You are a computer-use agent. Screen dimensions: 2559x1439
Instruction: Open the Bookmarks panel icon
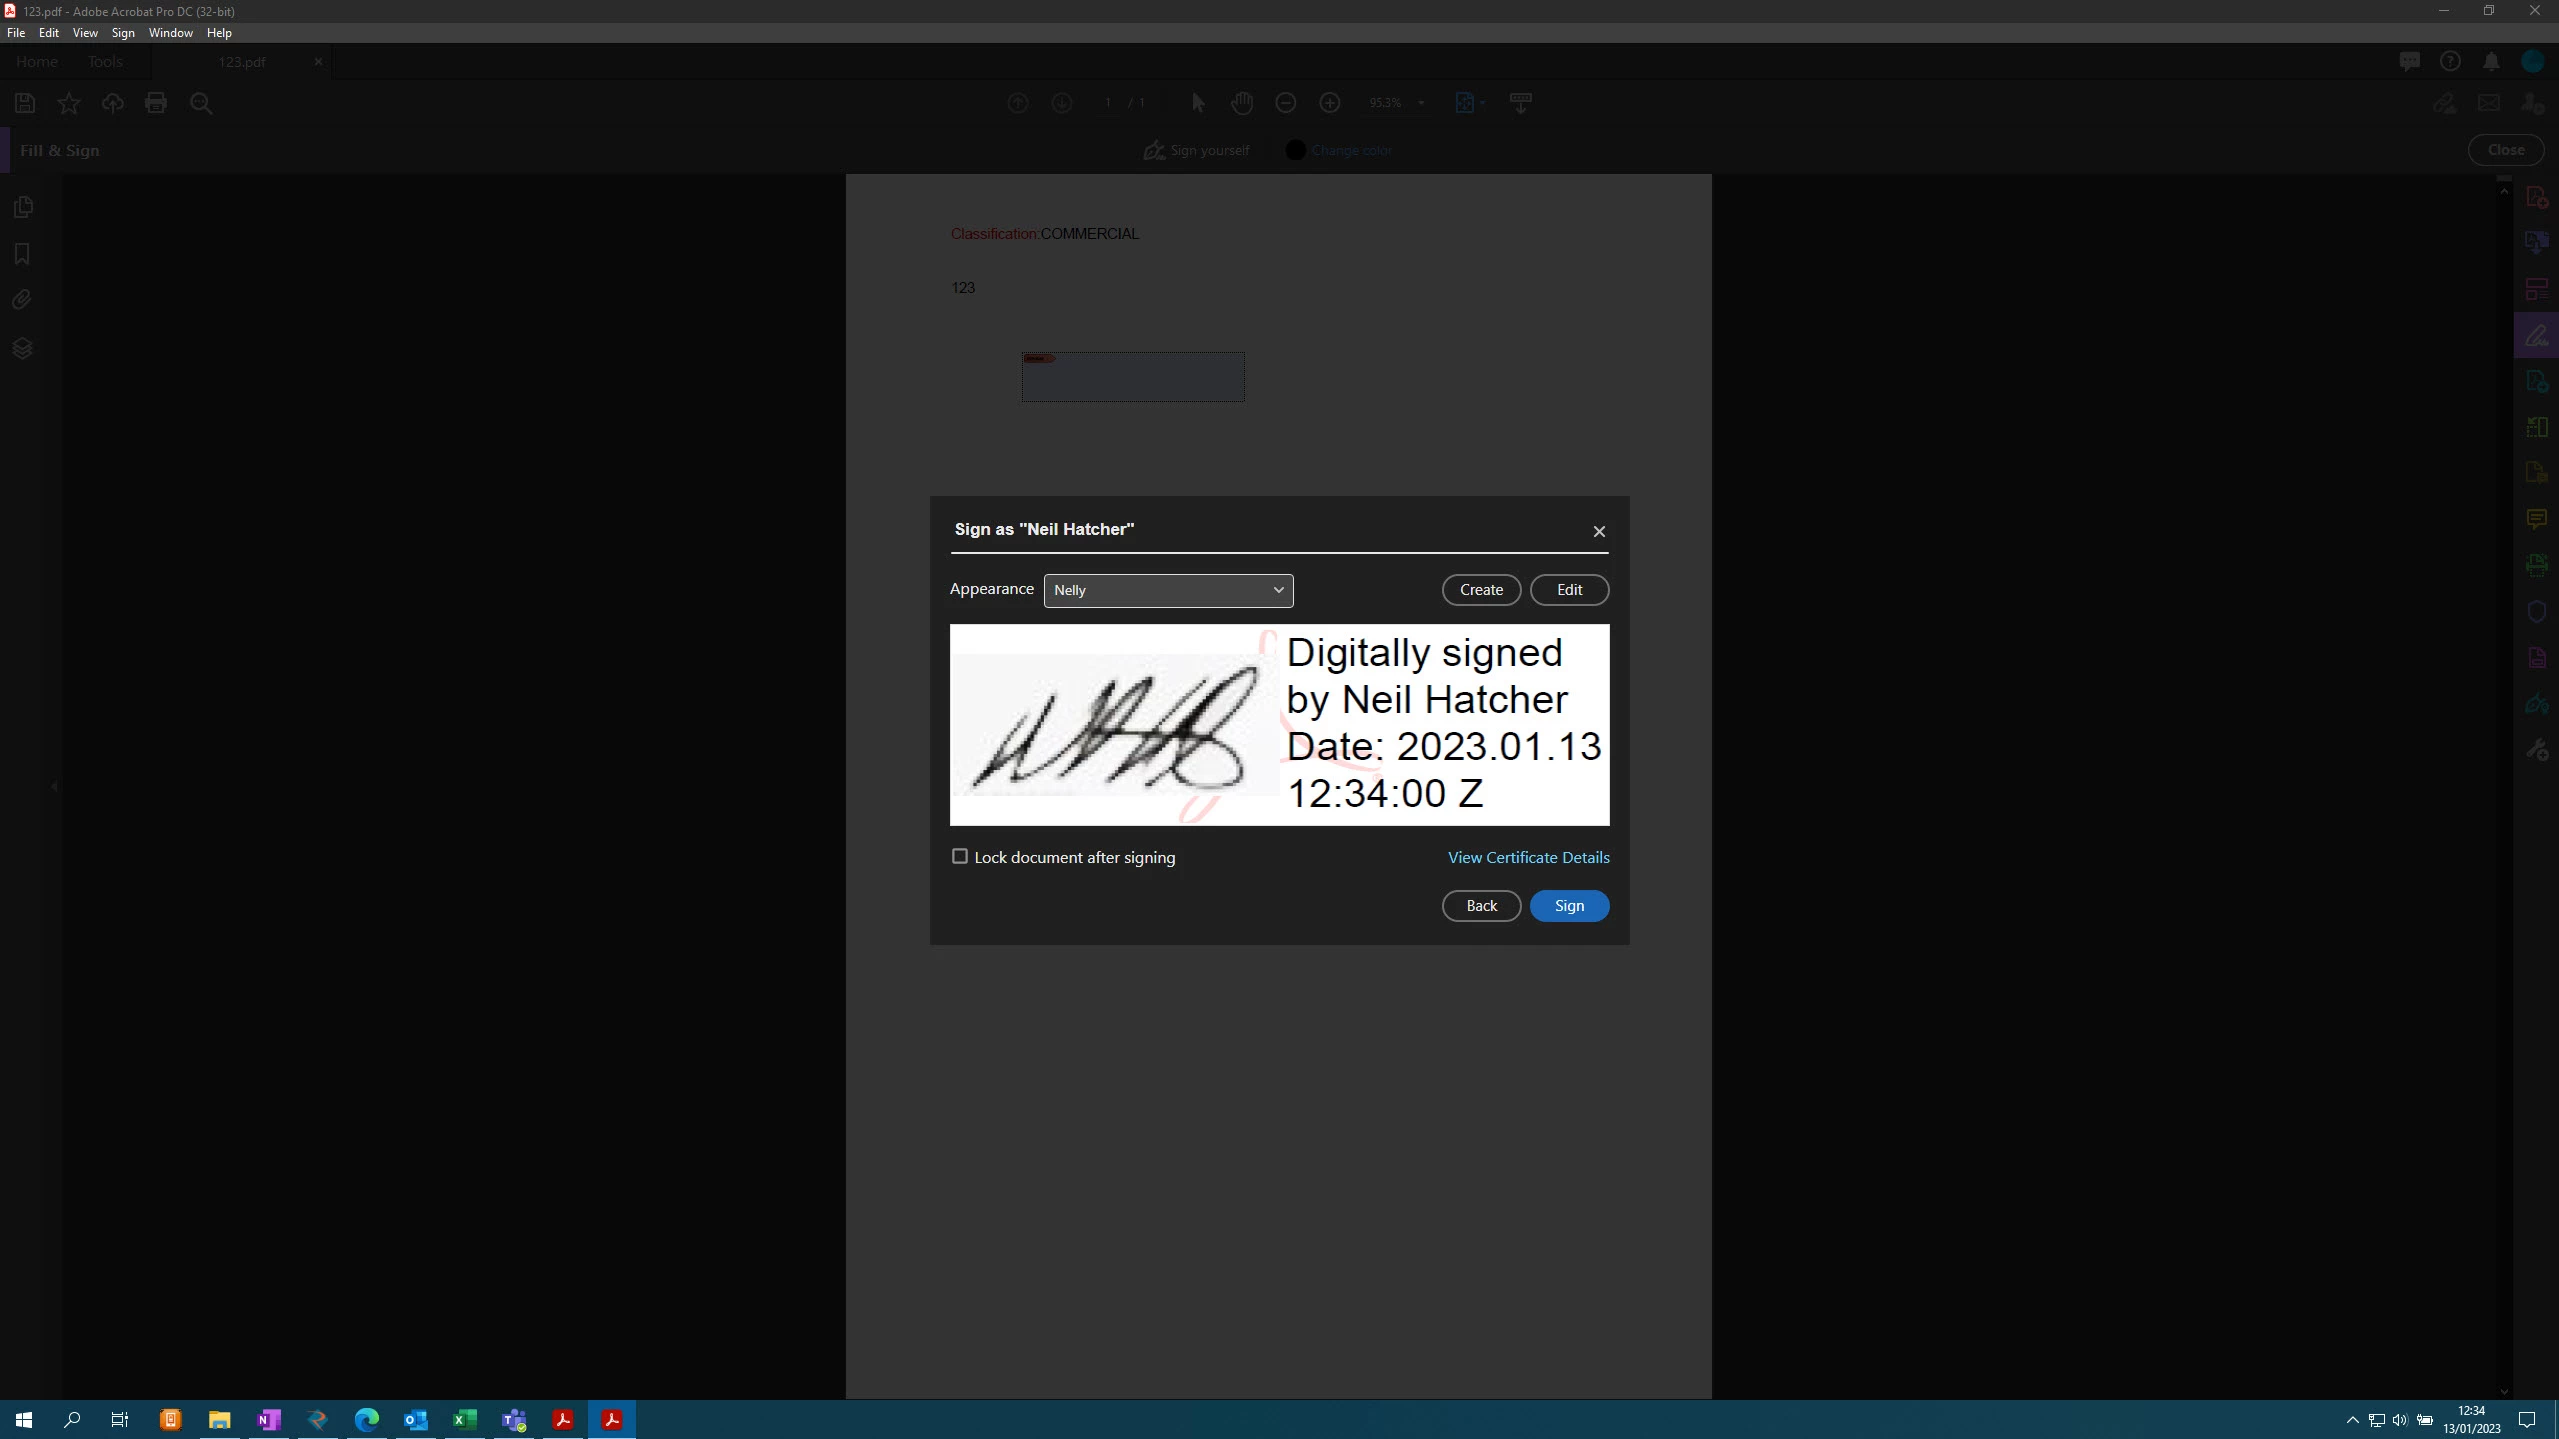tap(22, 254)
